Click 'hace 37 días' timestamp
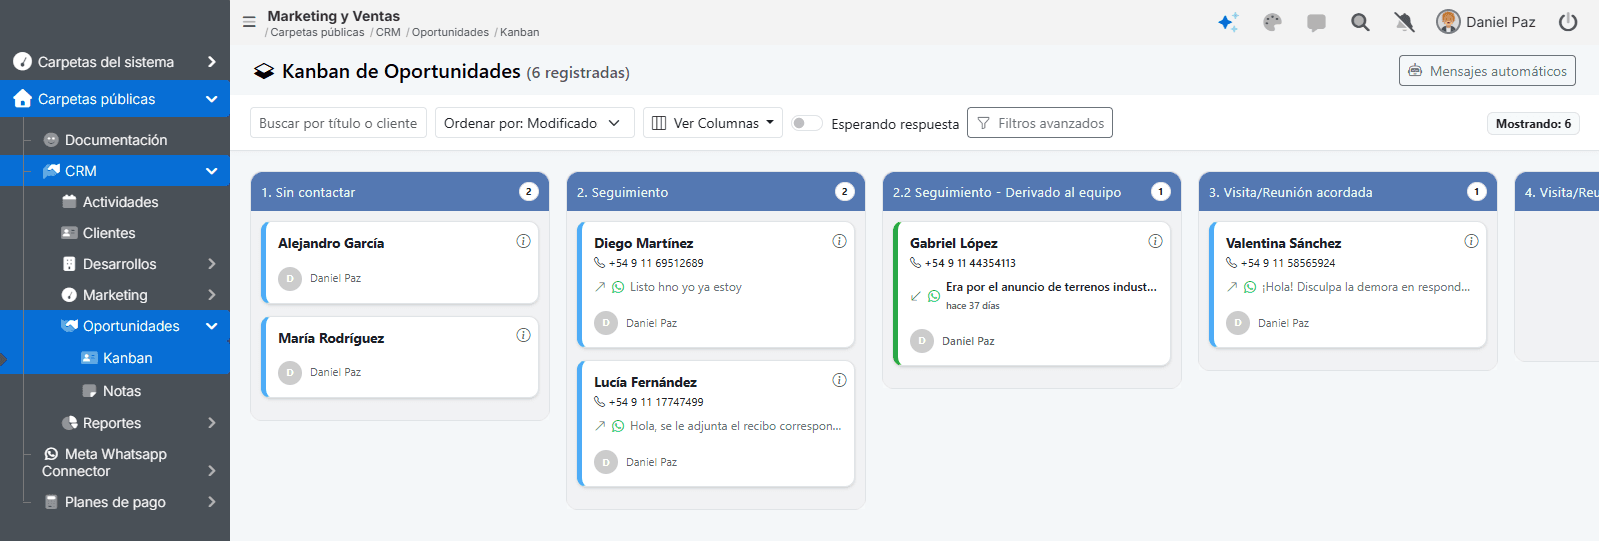This screenshot has height=541, width=1599. point(973,306)
